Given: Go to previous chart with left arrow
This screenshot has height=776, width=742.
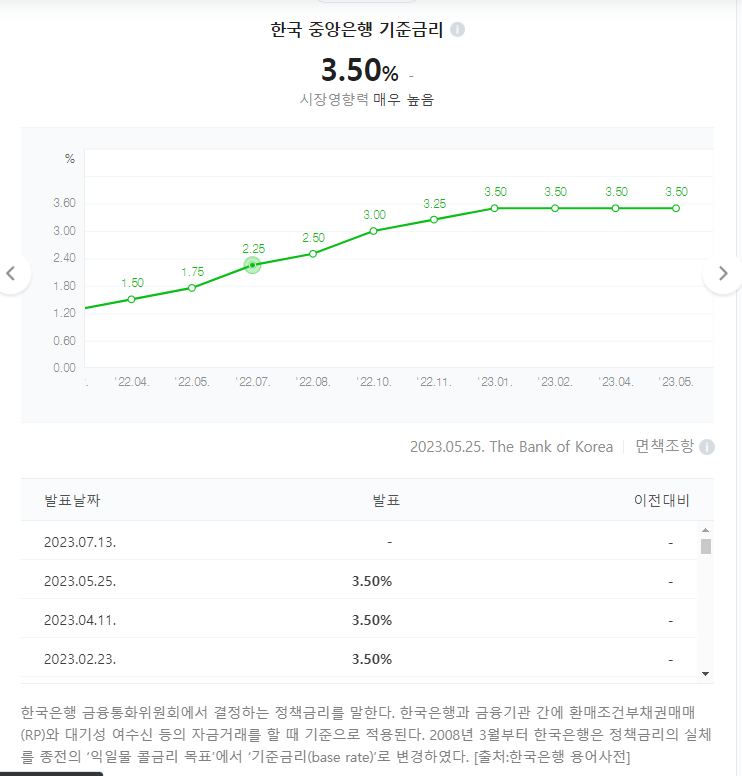Looking at the screenshot, I should (x=12, y=273).
